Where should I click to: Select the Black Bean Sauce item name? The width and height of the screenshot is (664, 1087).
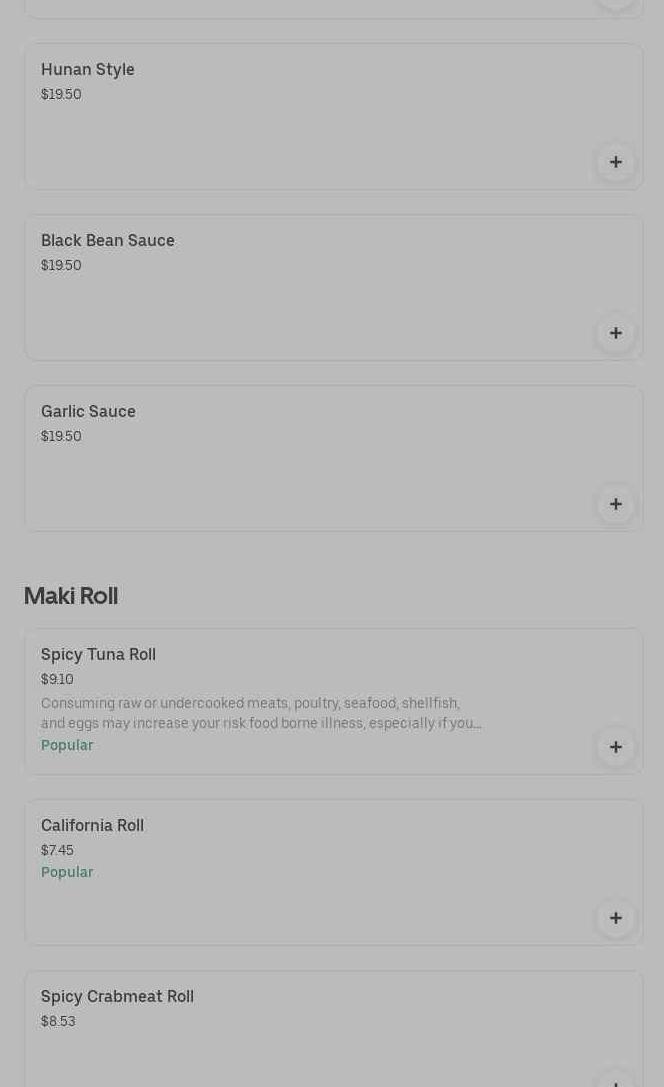click(108, 240)
